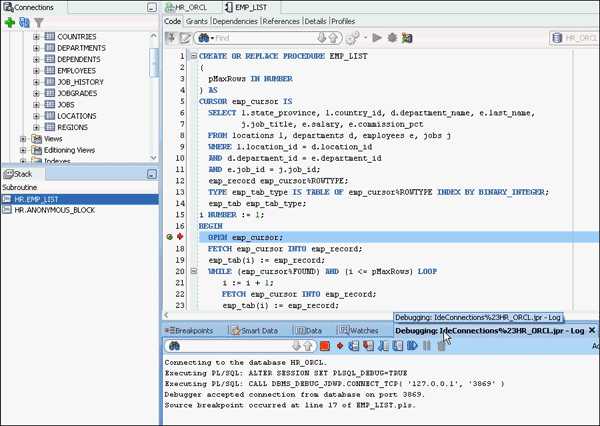Expand the Editioning Views node
600x426 pixels.
[x=23, y=150]
